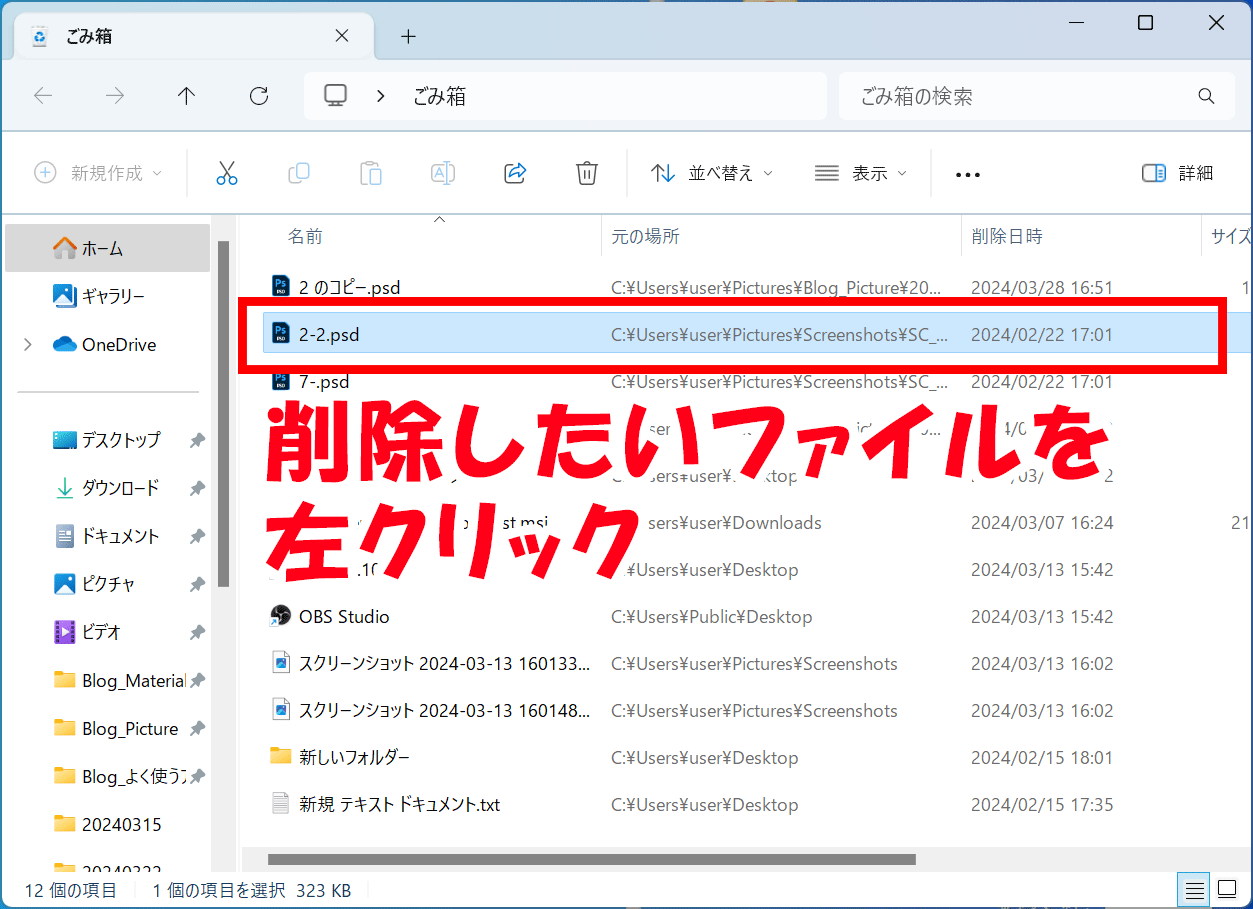
Task: Open the 表示 view dropdown
Action: (860, 173)
